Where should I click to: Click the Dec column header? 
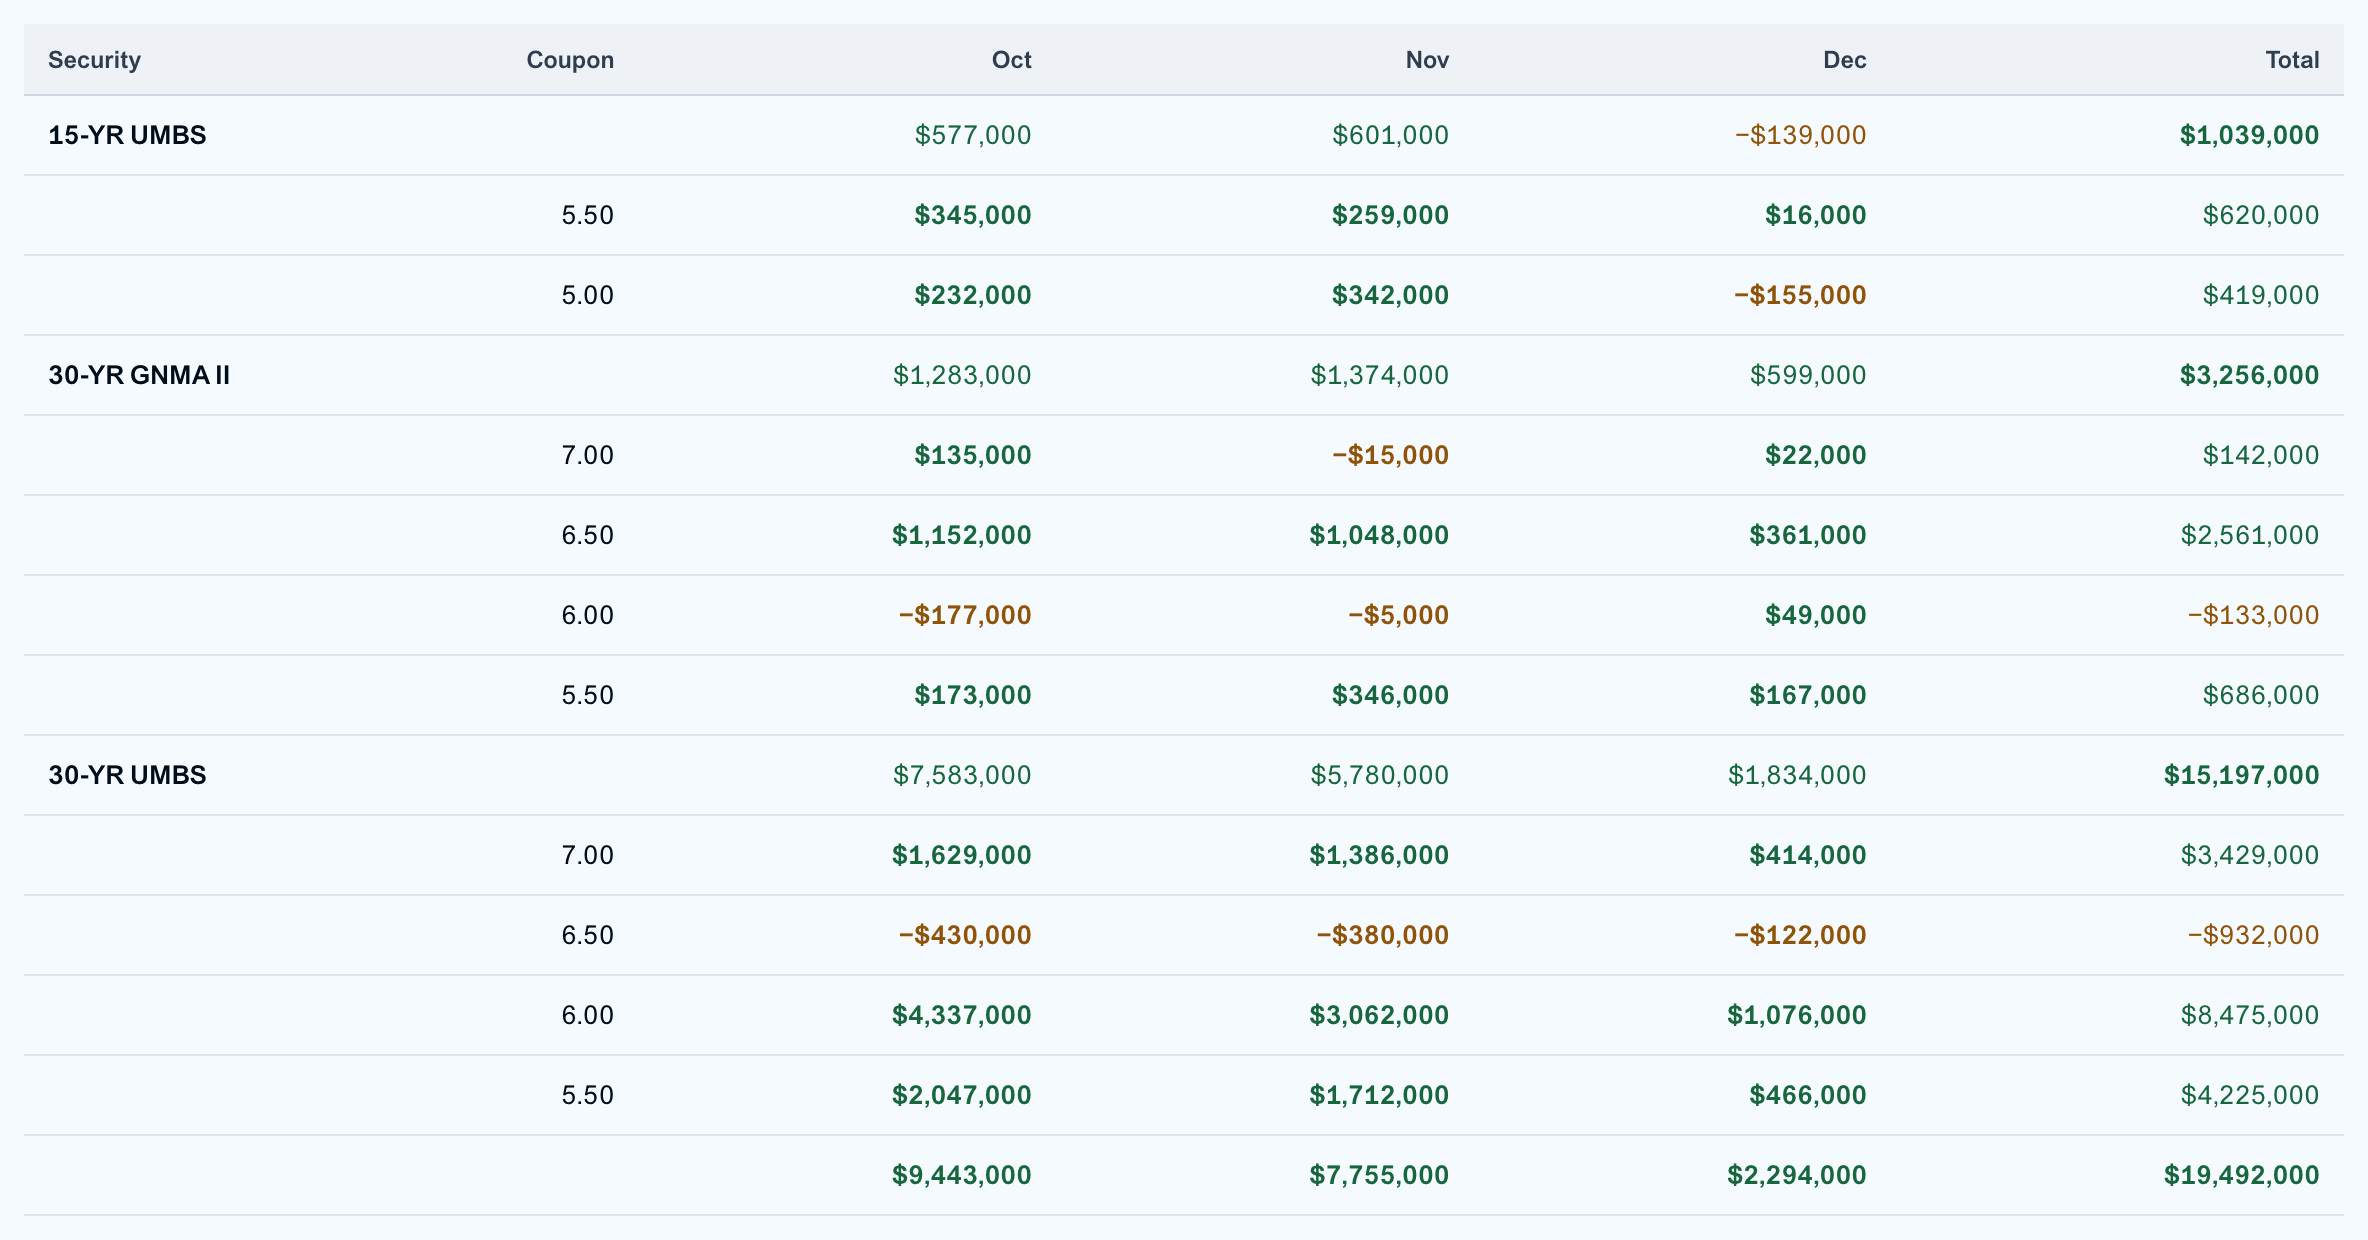click(1845, 60)
